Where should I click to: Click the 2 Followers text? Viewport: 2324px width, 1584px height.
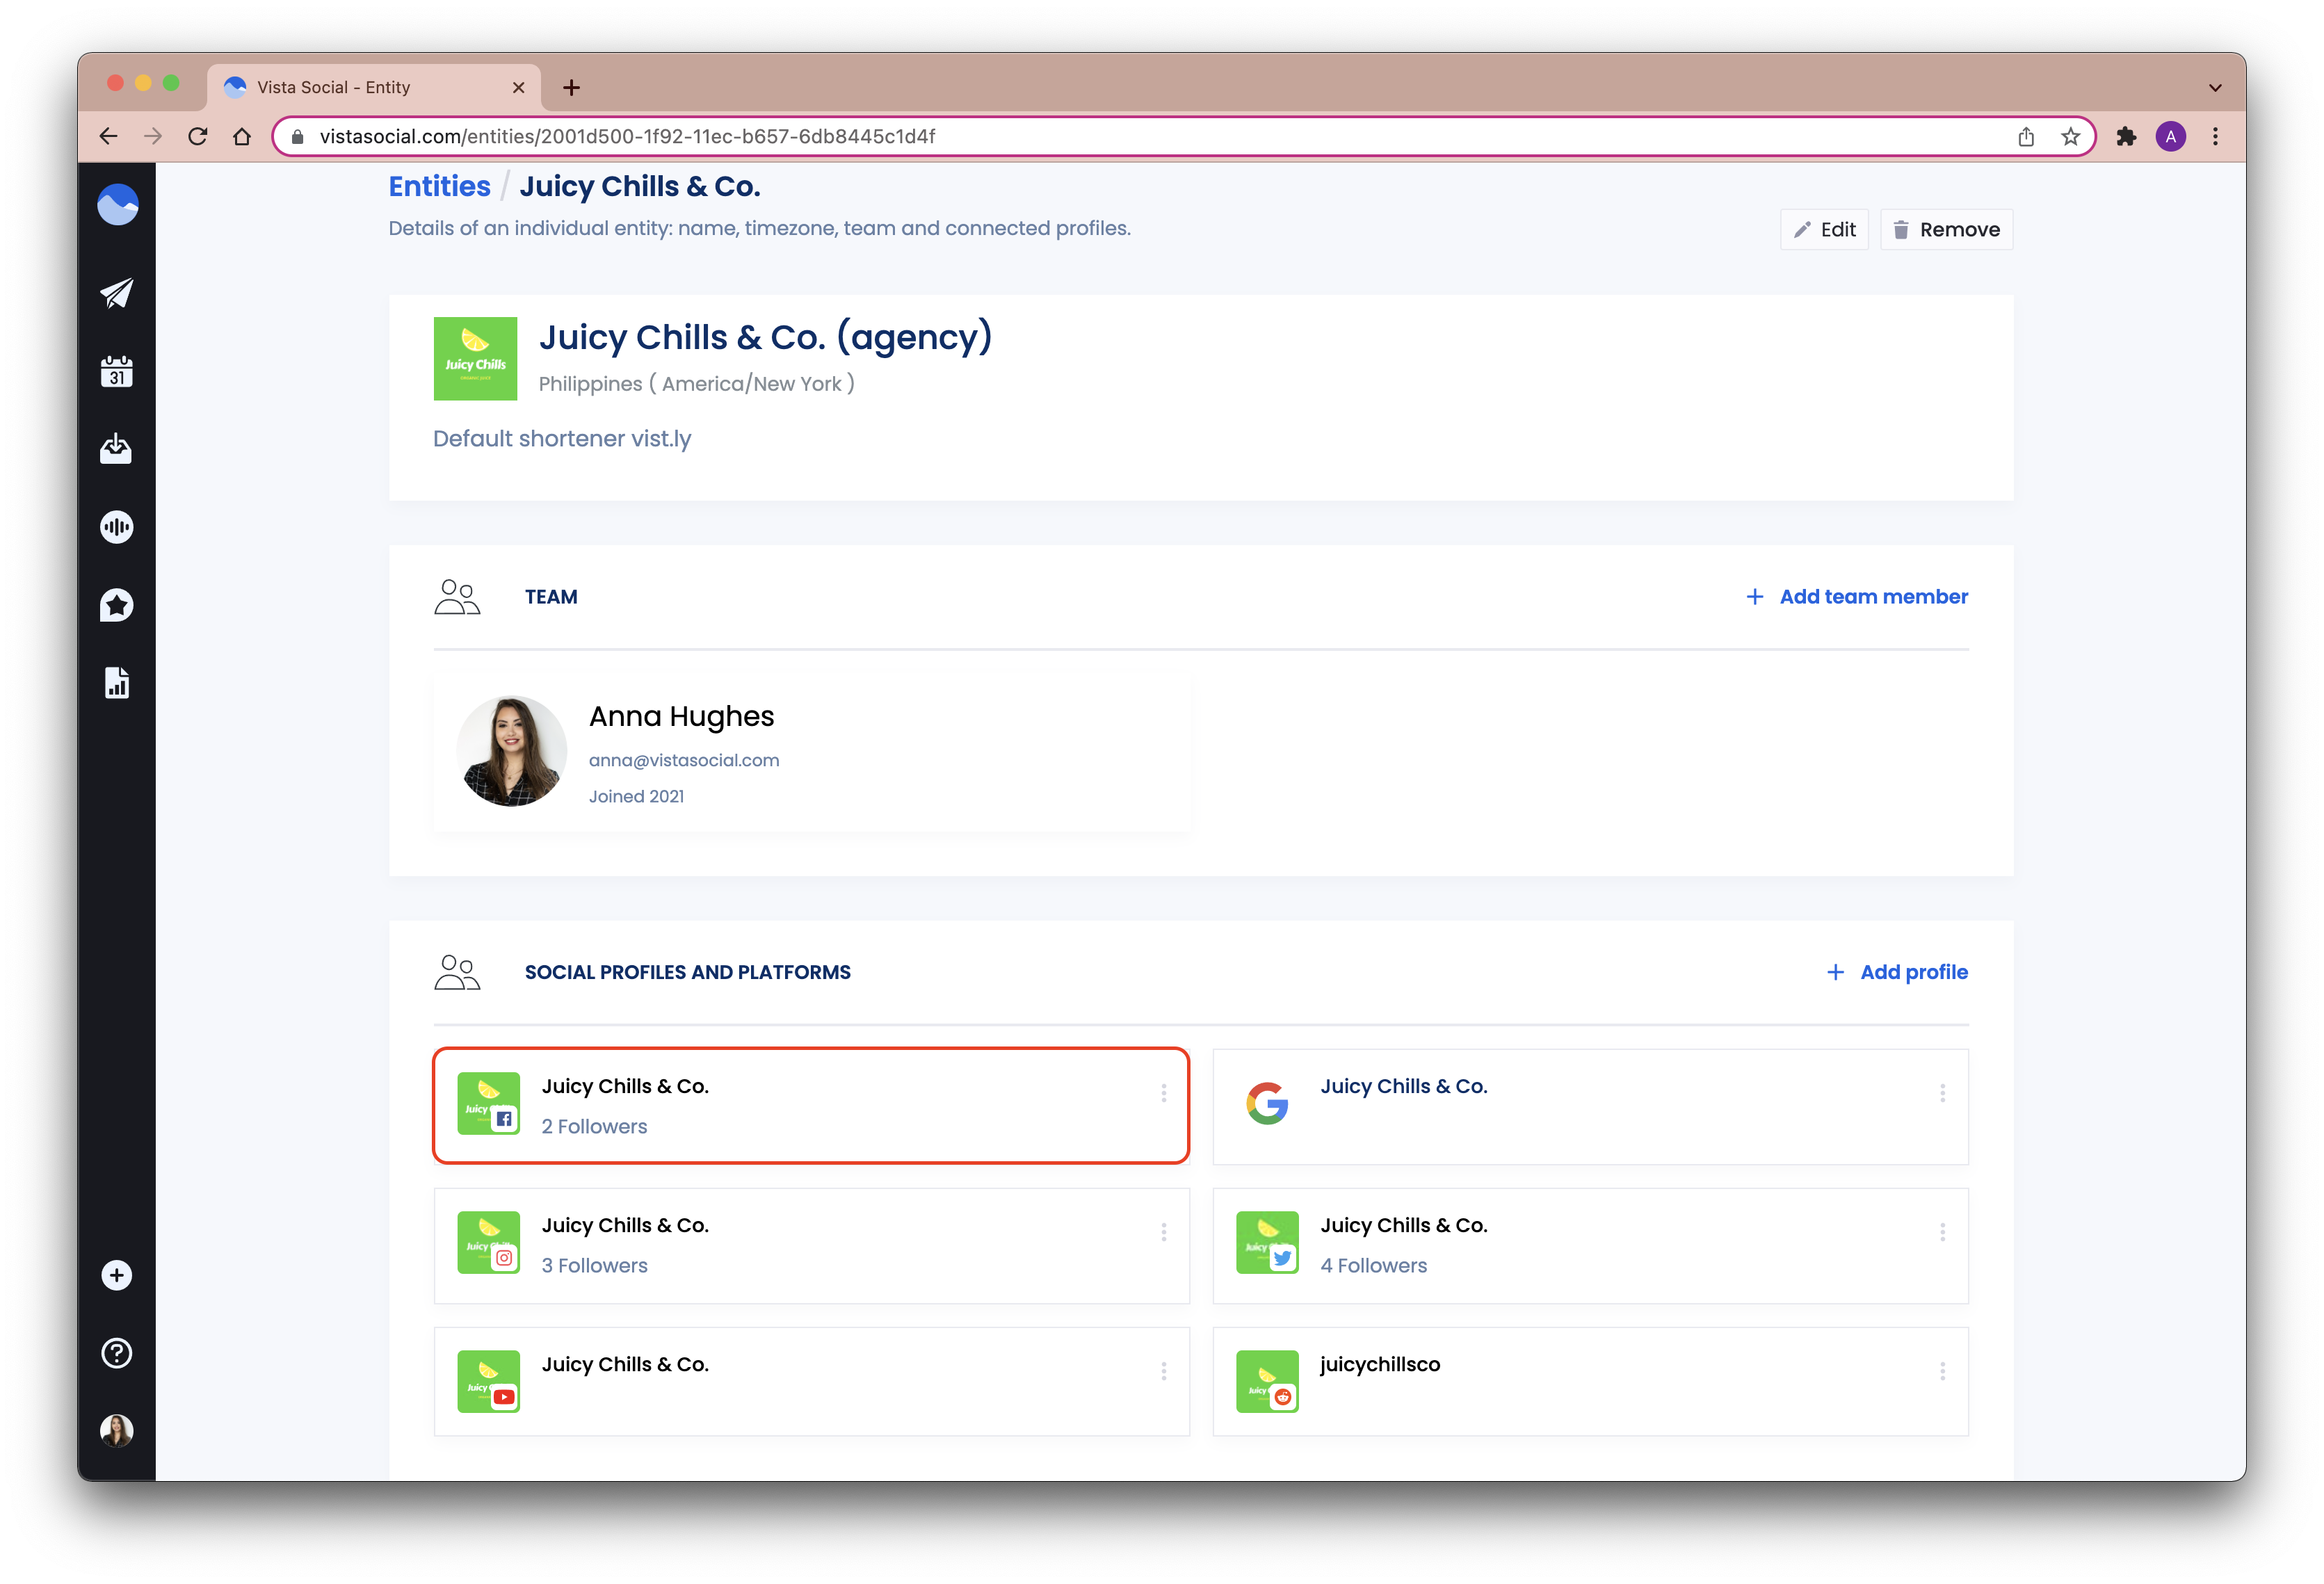coord(594,1126)
